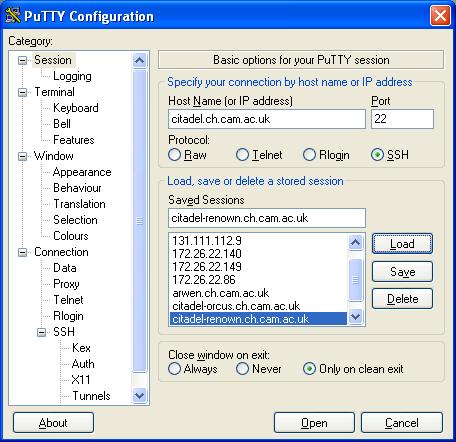This screenshot has width=456, height=442.
Task: Open the Bell category
Action: pos(62,124)
